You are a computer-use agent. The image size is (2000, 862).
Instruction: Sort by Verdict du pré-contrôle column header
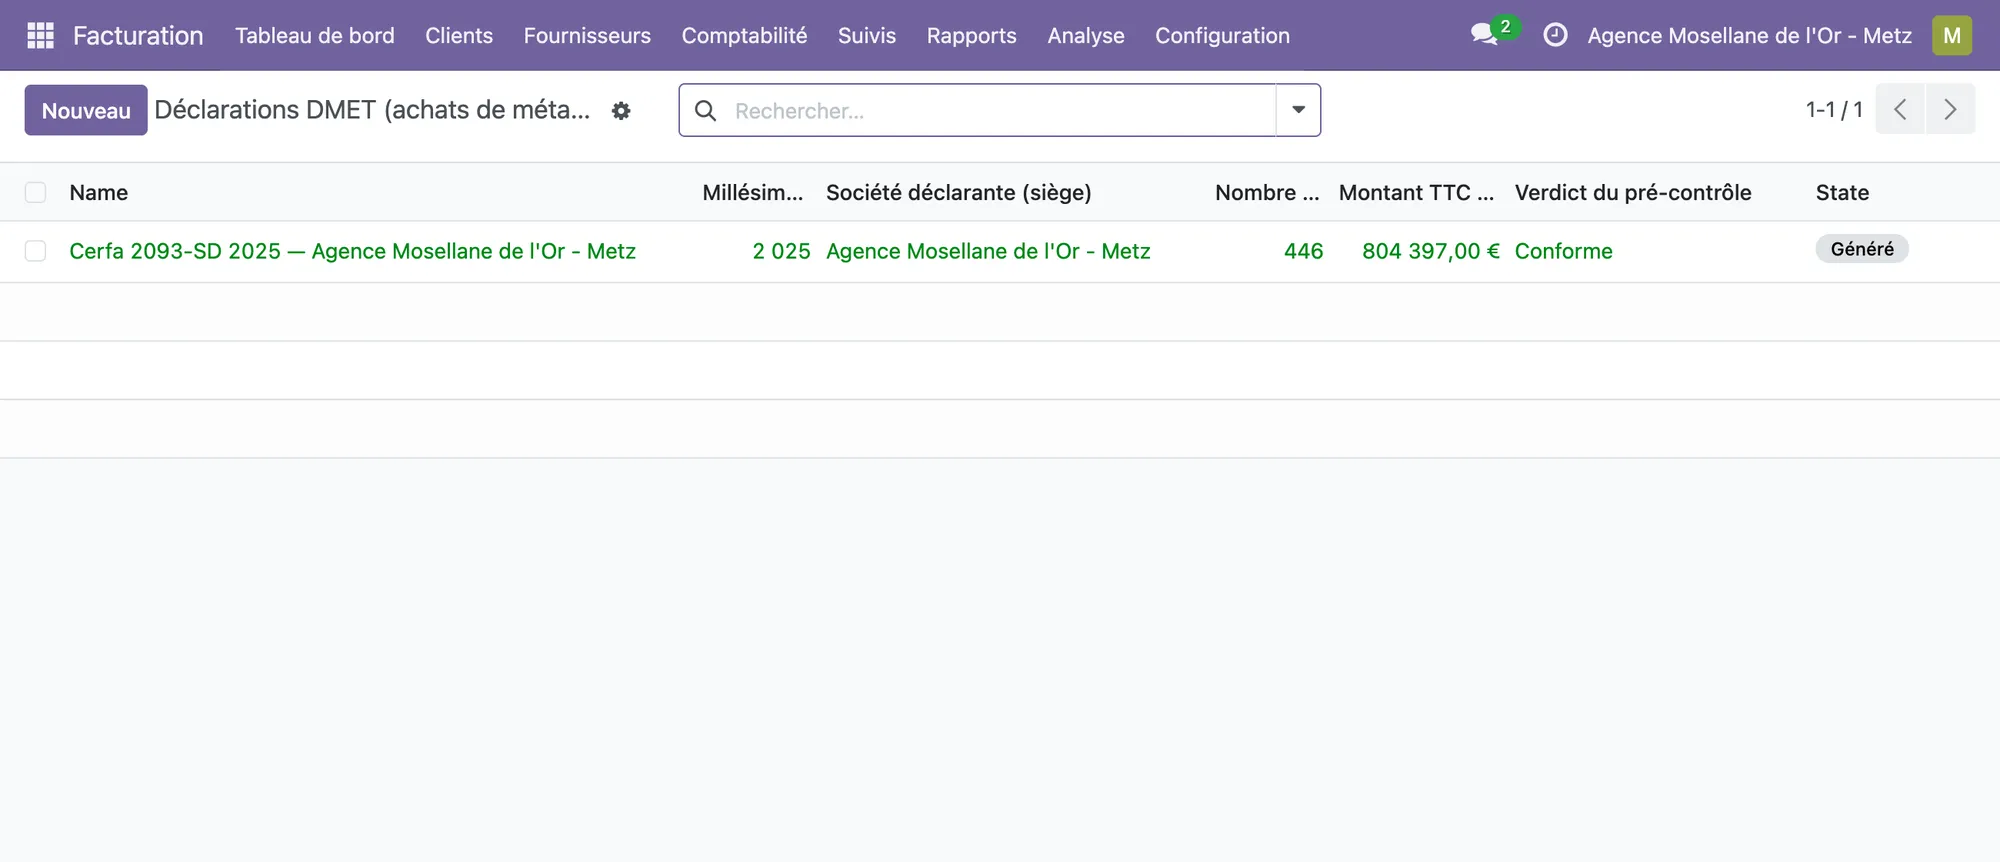click(x=1633, y=192)
